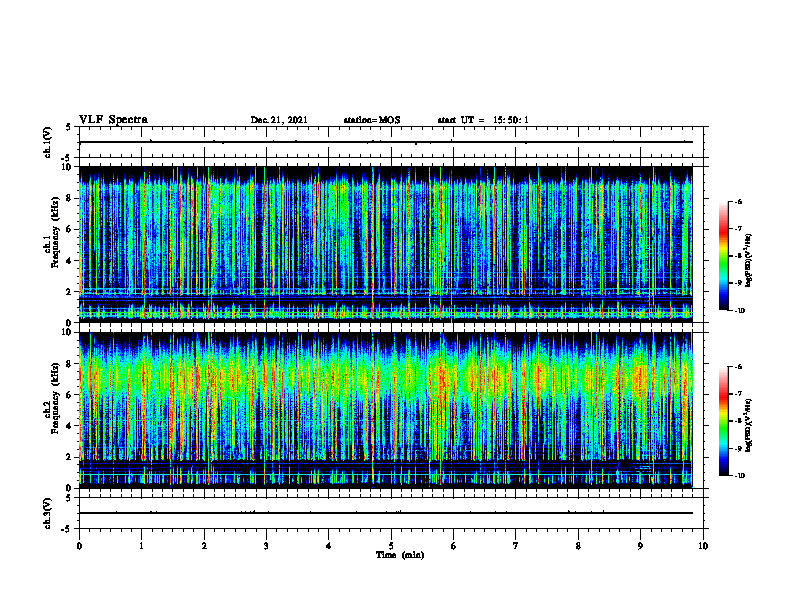
Task: Click time axis tick label "0"
Action: 79,546
